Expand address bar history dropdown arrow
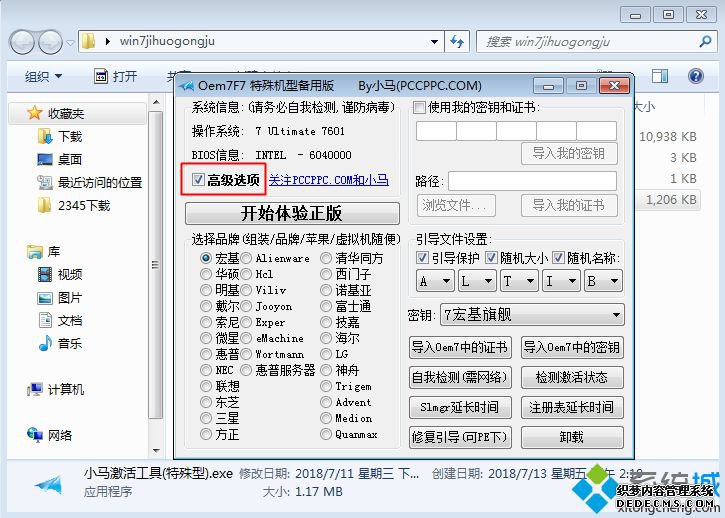 [434, 42]
